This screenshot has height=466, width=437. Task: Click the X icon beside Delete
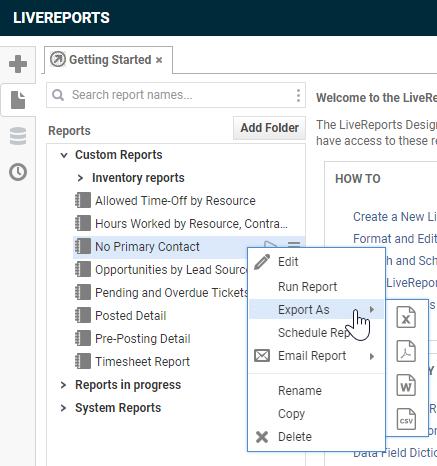(262, 437)
